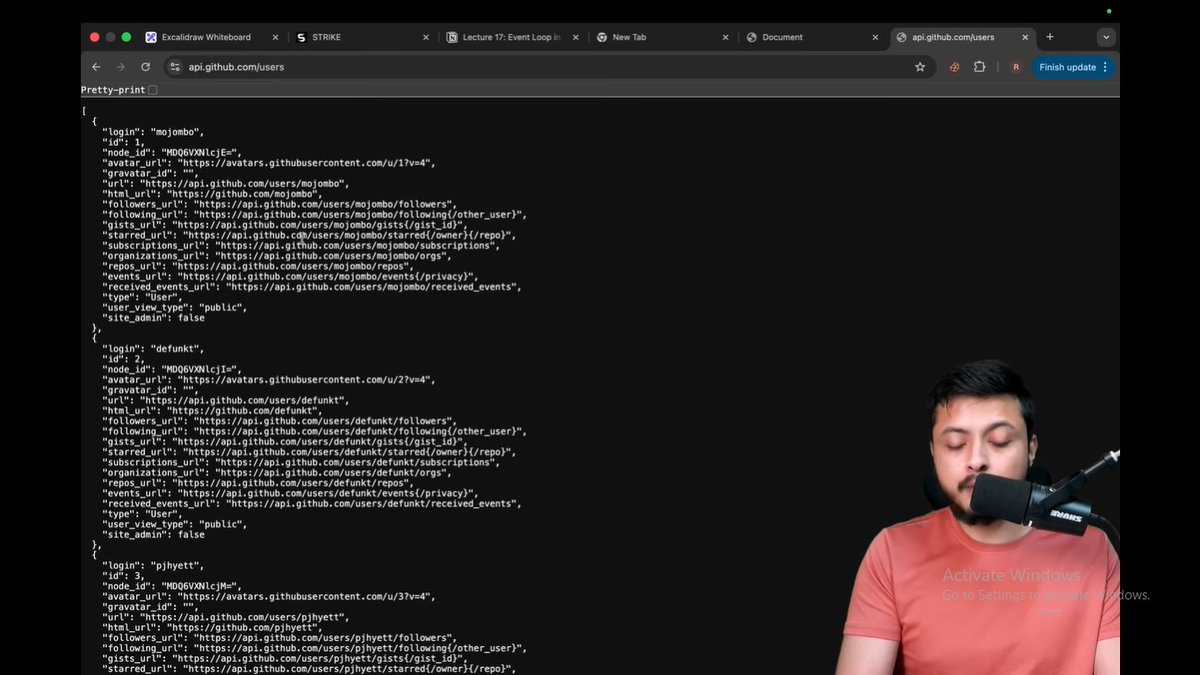
Task: Open the orange extension icon in toolbar
Action: click(x=954, y=67)
